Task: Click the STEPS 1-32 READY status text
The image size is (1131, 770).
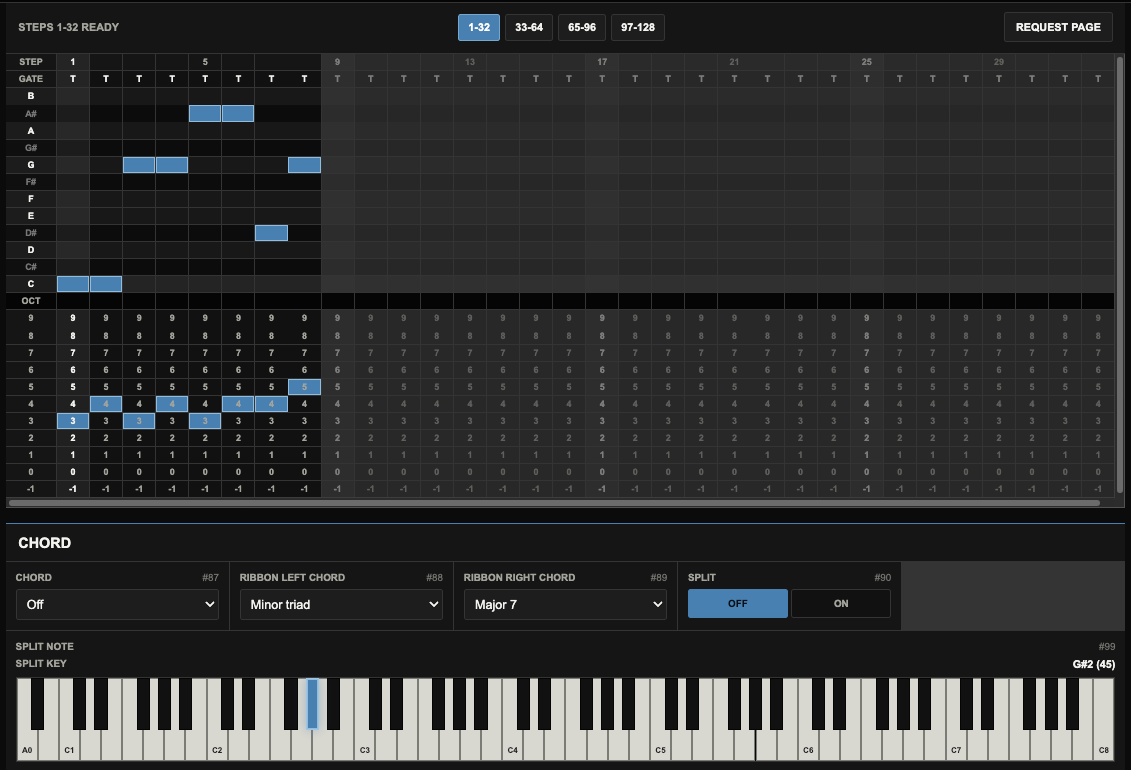Action: click(69, 27)
